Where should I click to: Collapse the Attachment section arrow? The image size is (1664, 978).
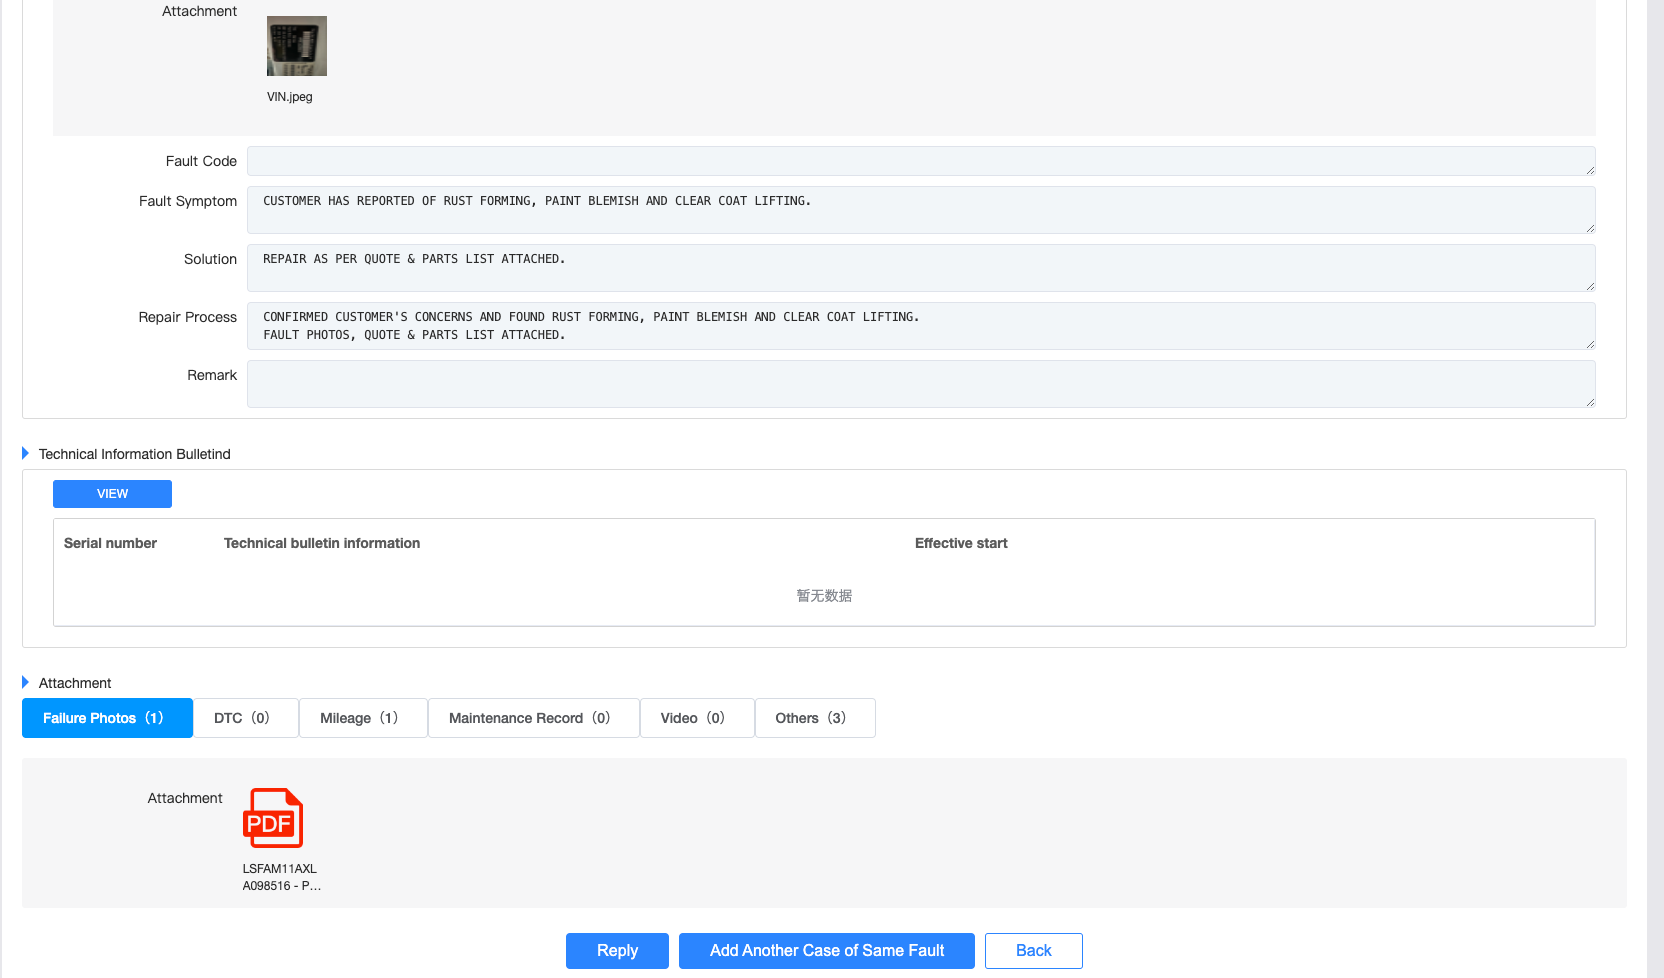pos(26,683)
